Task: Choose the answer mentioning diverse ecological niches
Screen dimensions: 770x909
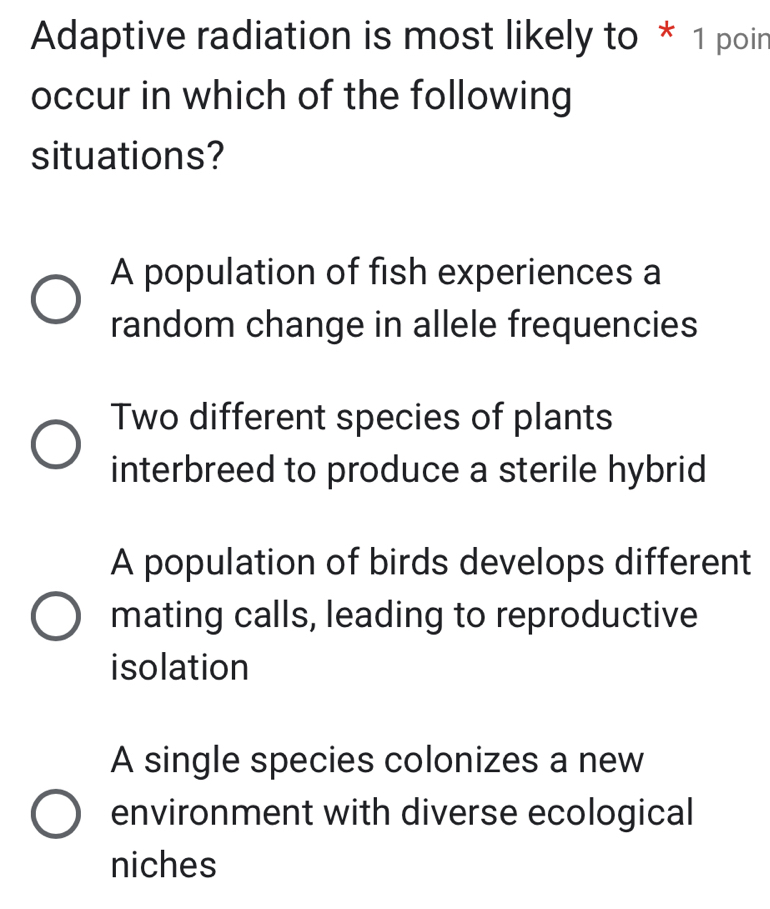Action: click(400, 812)
